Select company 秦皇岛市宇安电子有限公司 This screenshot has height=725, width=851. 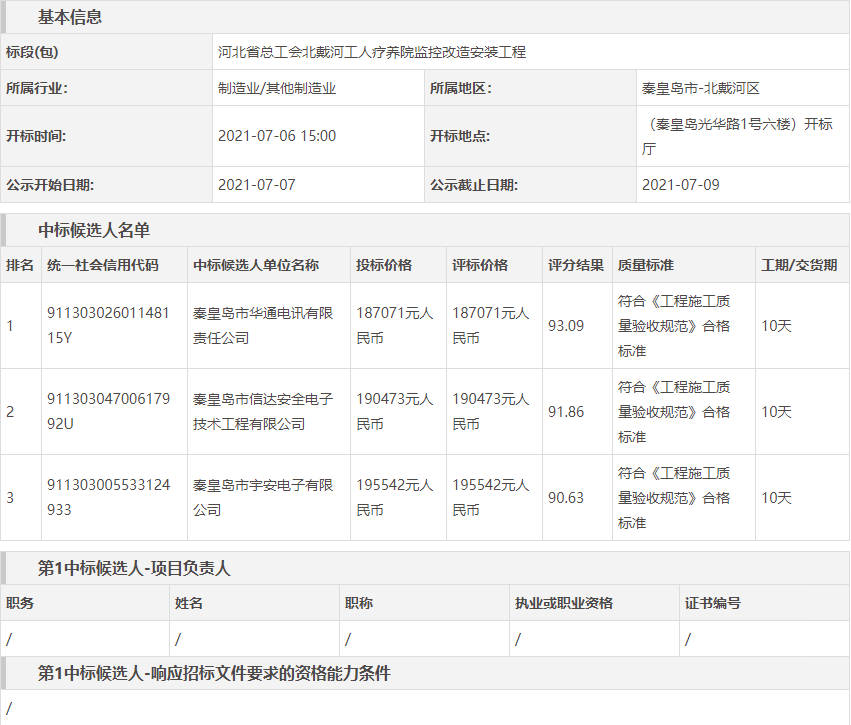[263, 497]
